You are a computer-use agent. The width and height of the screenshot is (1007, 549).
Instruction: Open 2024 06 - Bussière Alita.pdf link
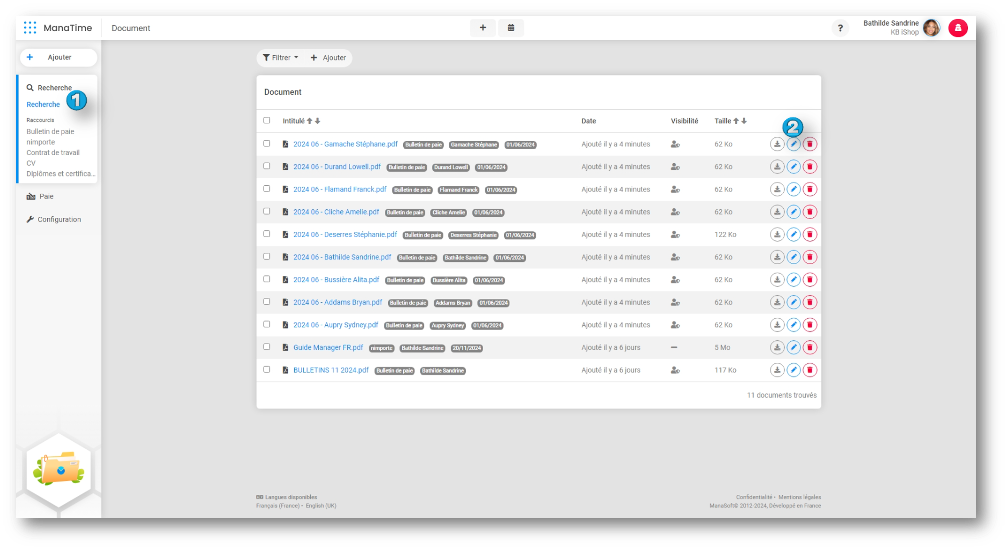click(x=337, y=280)
